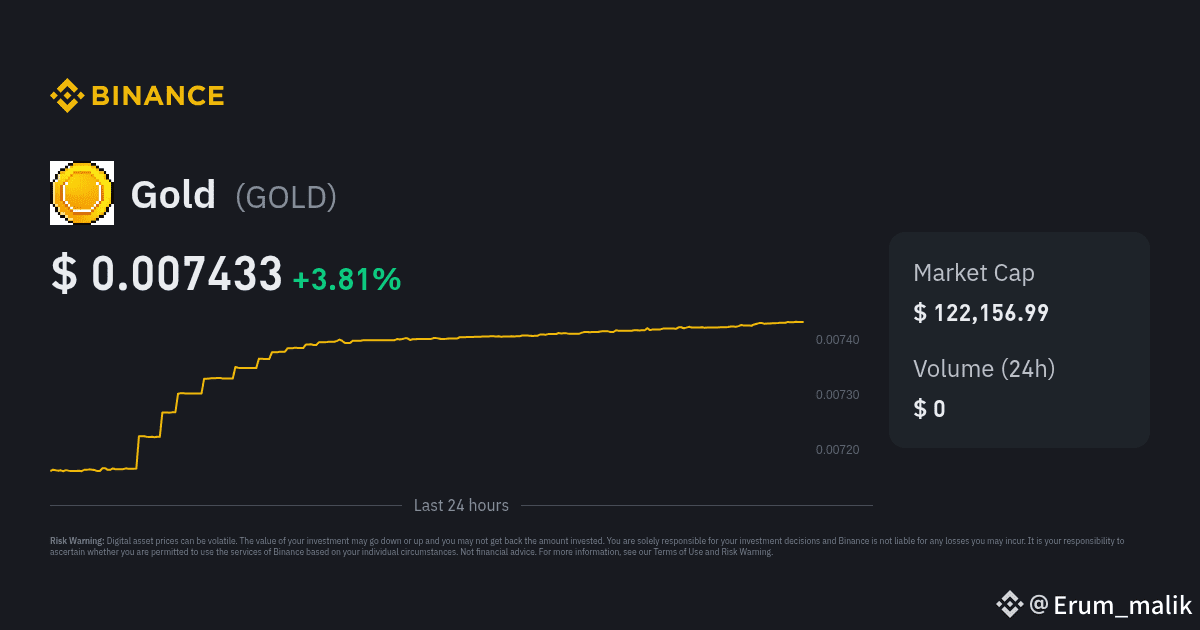Click the (GOLD) ticker symbol
Image resolution: width=1200 pixels, height=630 pixels.
coord(286,197)
